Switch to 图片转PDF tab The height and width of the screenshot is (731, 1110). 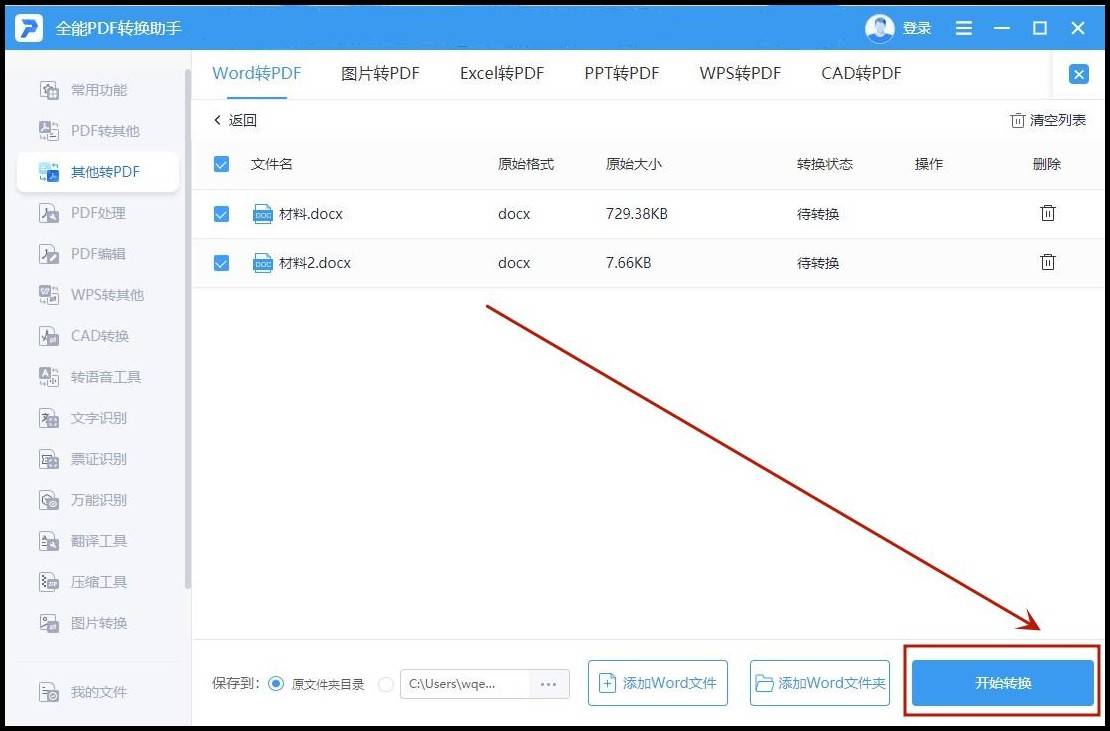380,74
